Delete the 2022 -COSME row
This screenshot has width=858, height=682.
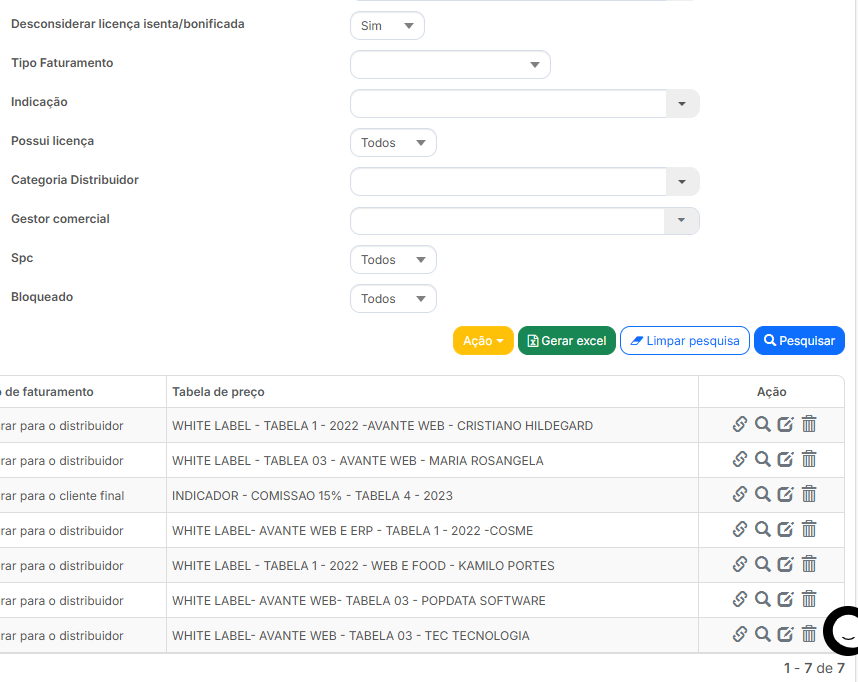click(809, 529)
